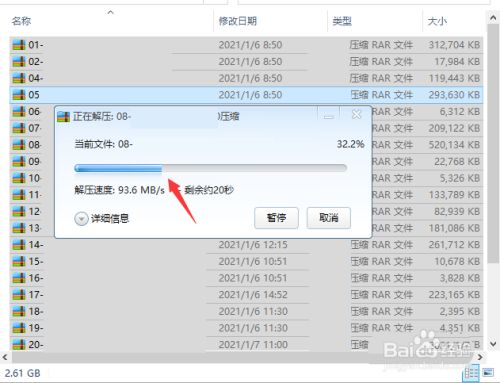Screen dimensions: 500x383
Task: Click size cell 312,704 KB
Action: (454, 45)
